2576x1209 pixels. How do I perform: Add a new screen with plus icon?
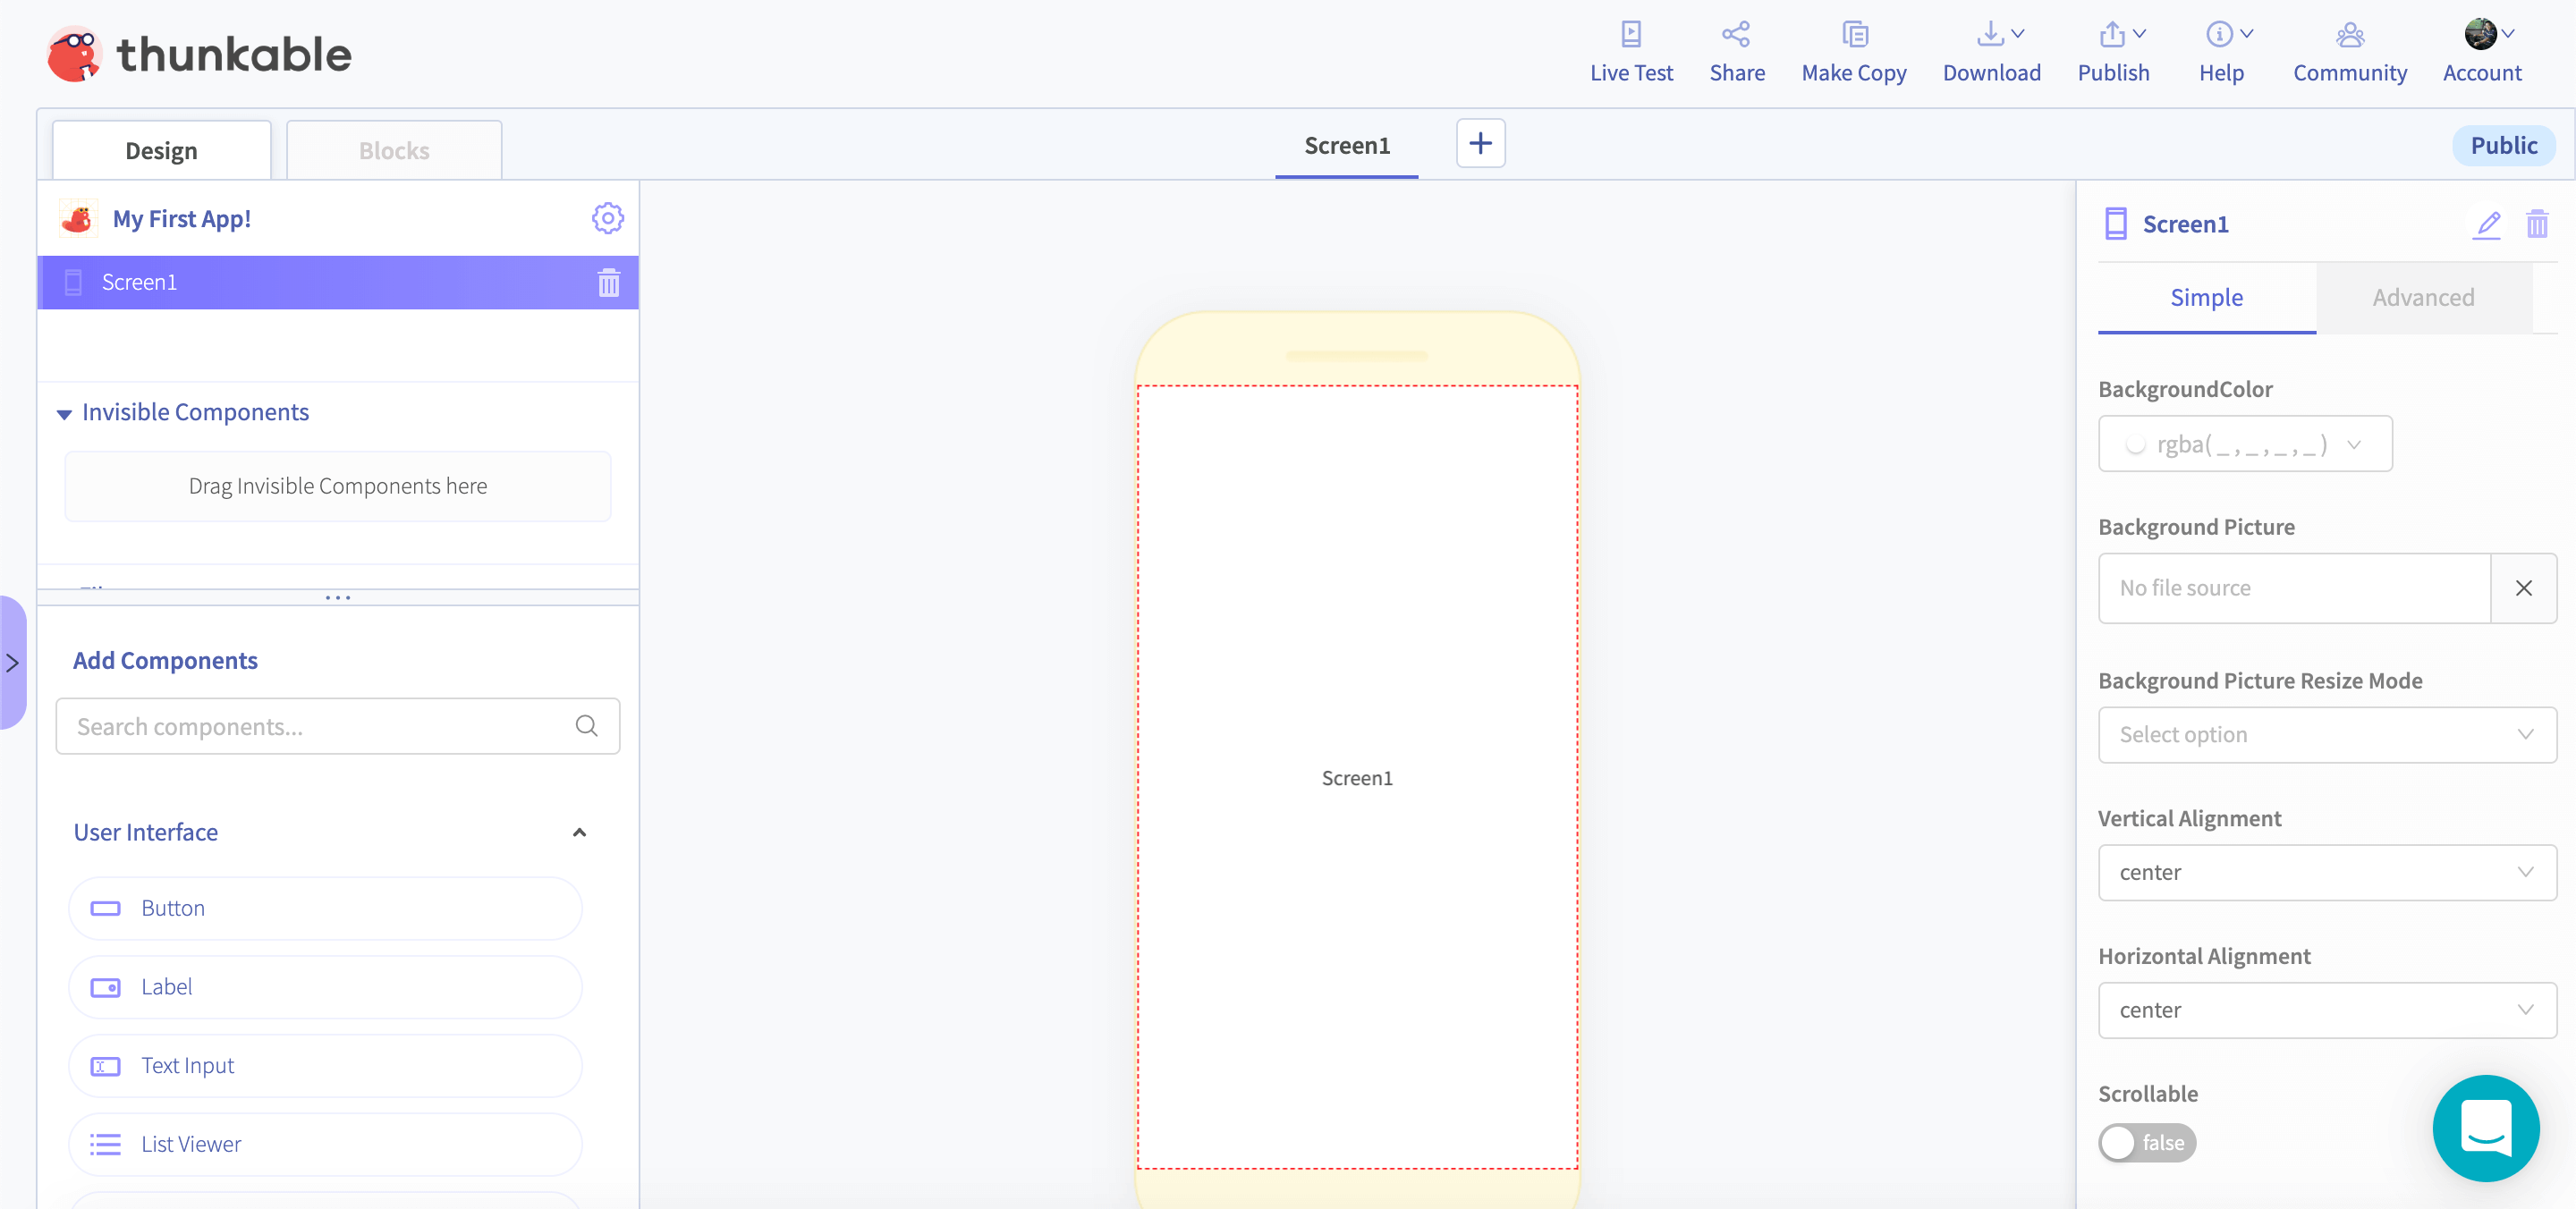point(1480,144)
